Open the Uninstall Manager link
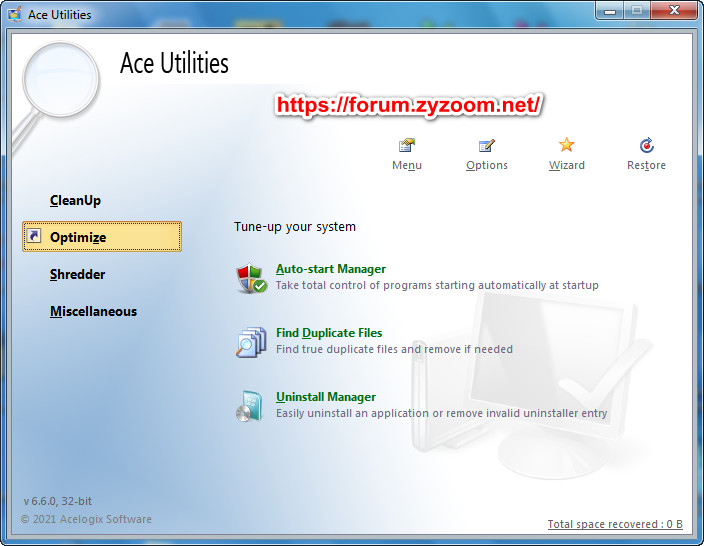This screenshot has height=546, width=704. (x=326, y=397)
